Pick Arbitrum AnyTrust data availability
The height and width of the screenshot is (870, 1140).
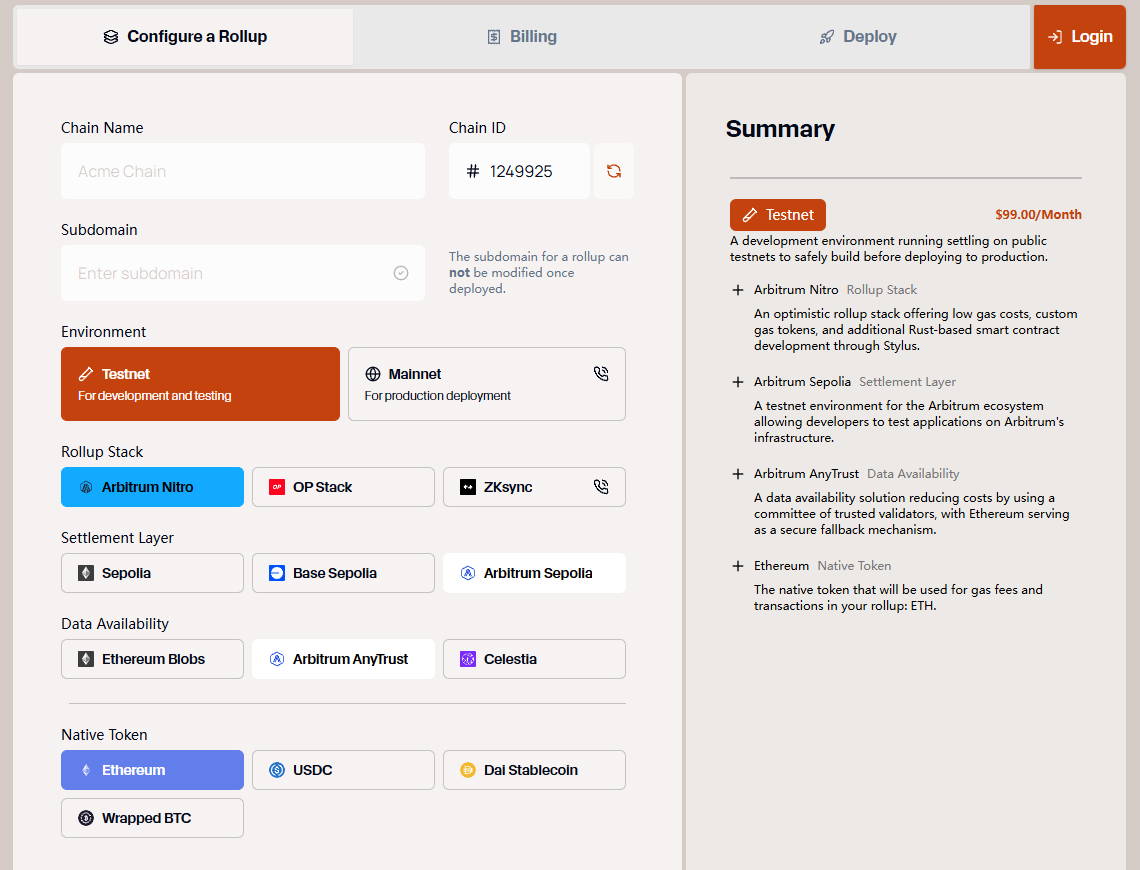343,659
